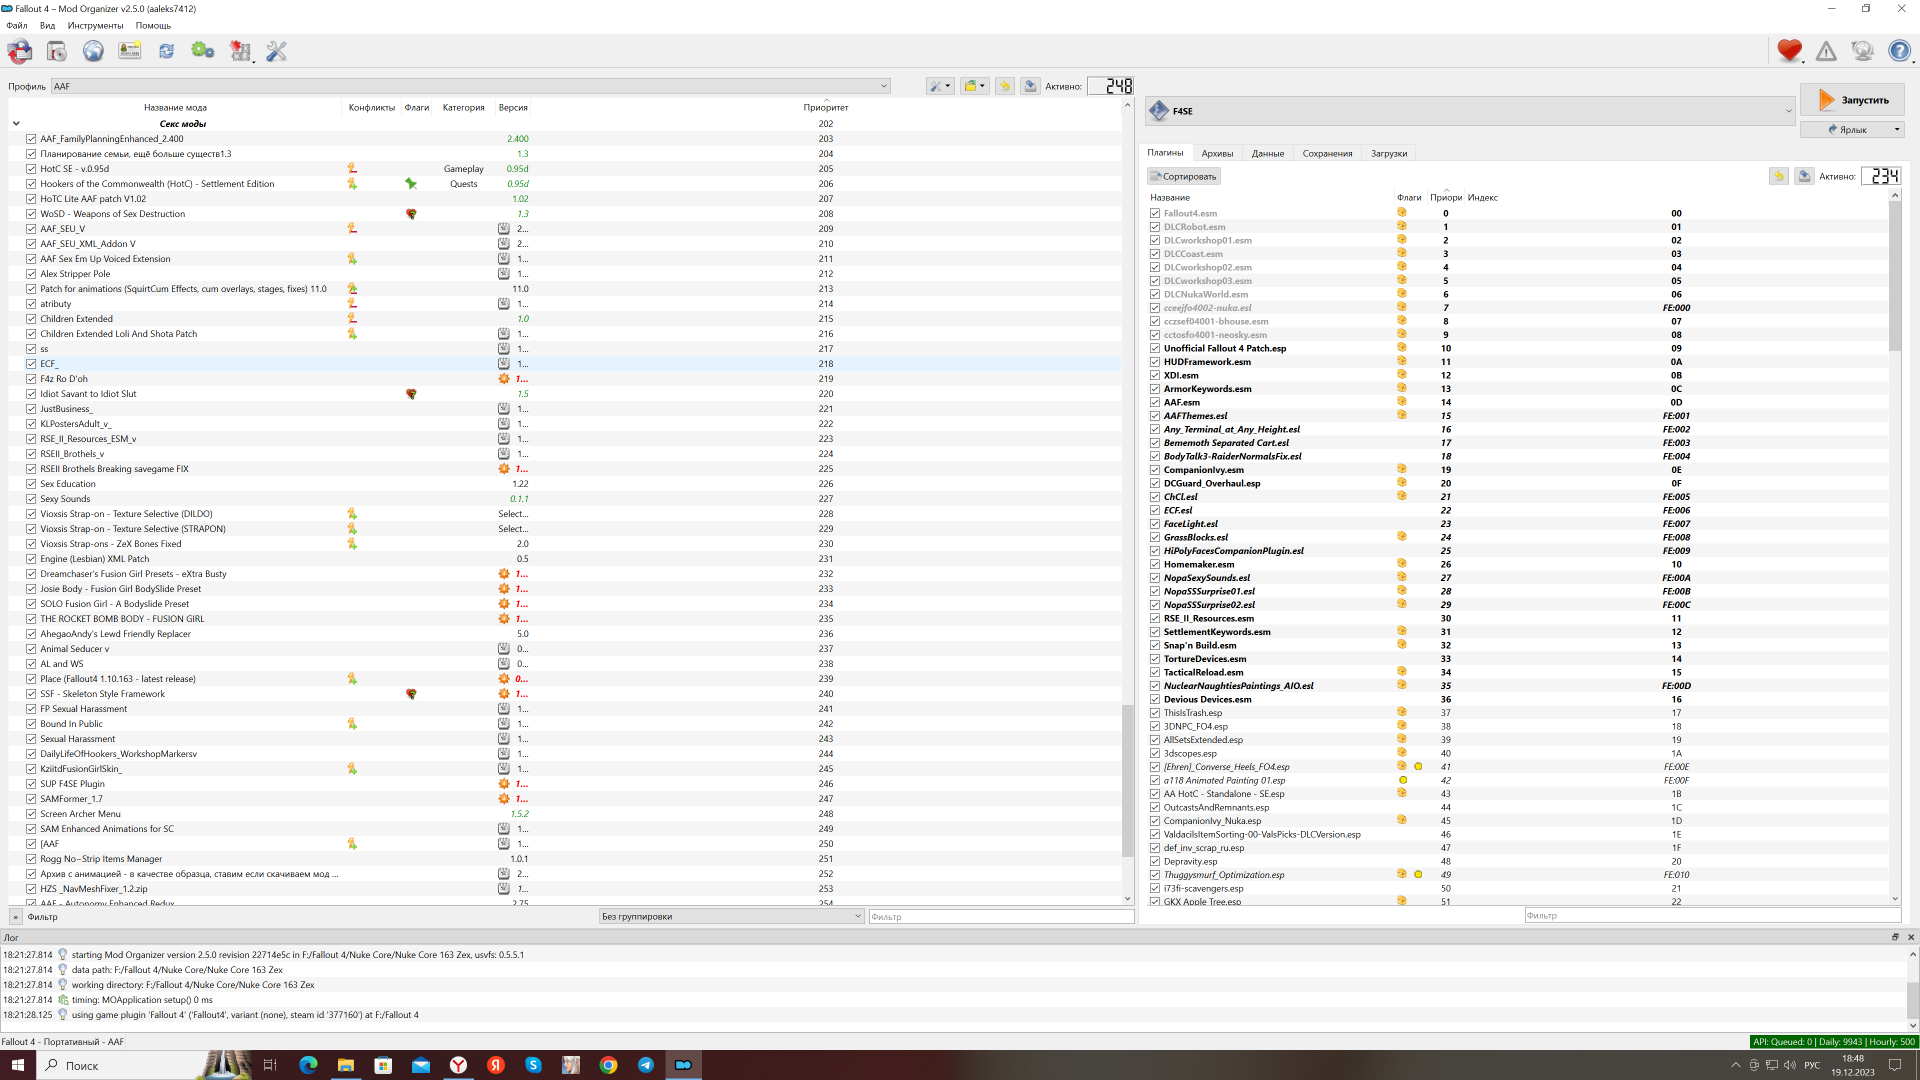Viewport: 1920px width, 1080px height.
Task: Click the refresh icon in toolbar
Action: tap(166, 51)
